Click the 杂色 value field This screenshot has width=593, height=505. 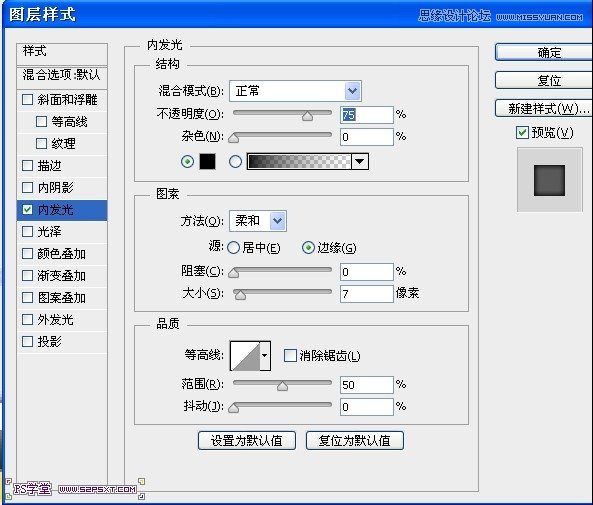[366, 137]
